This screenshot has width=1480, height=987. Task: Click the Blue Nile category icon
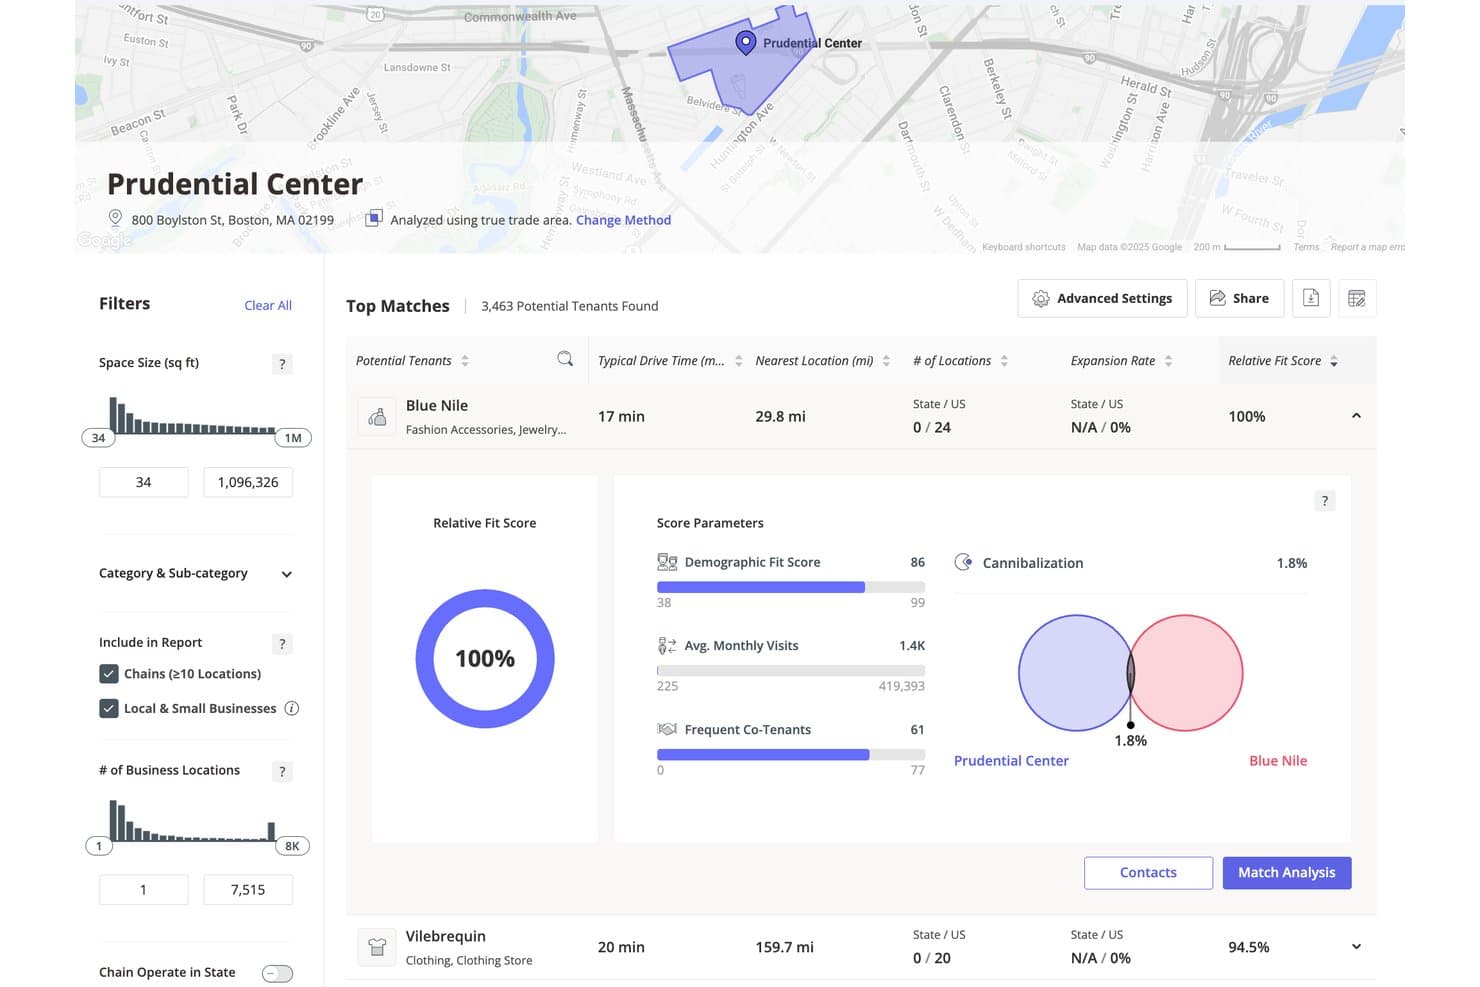[x=377, y=417]
